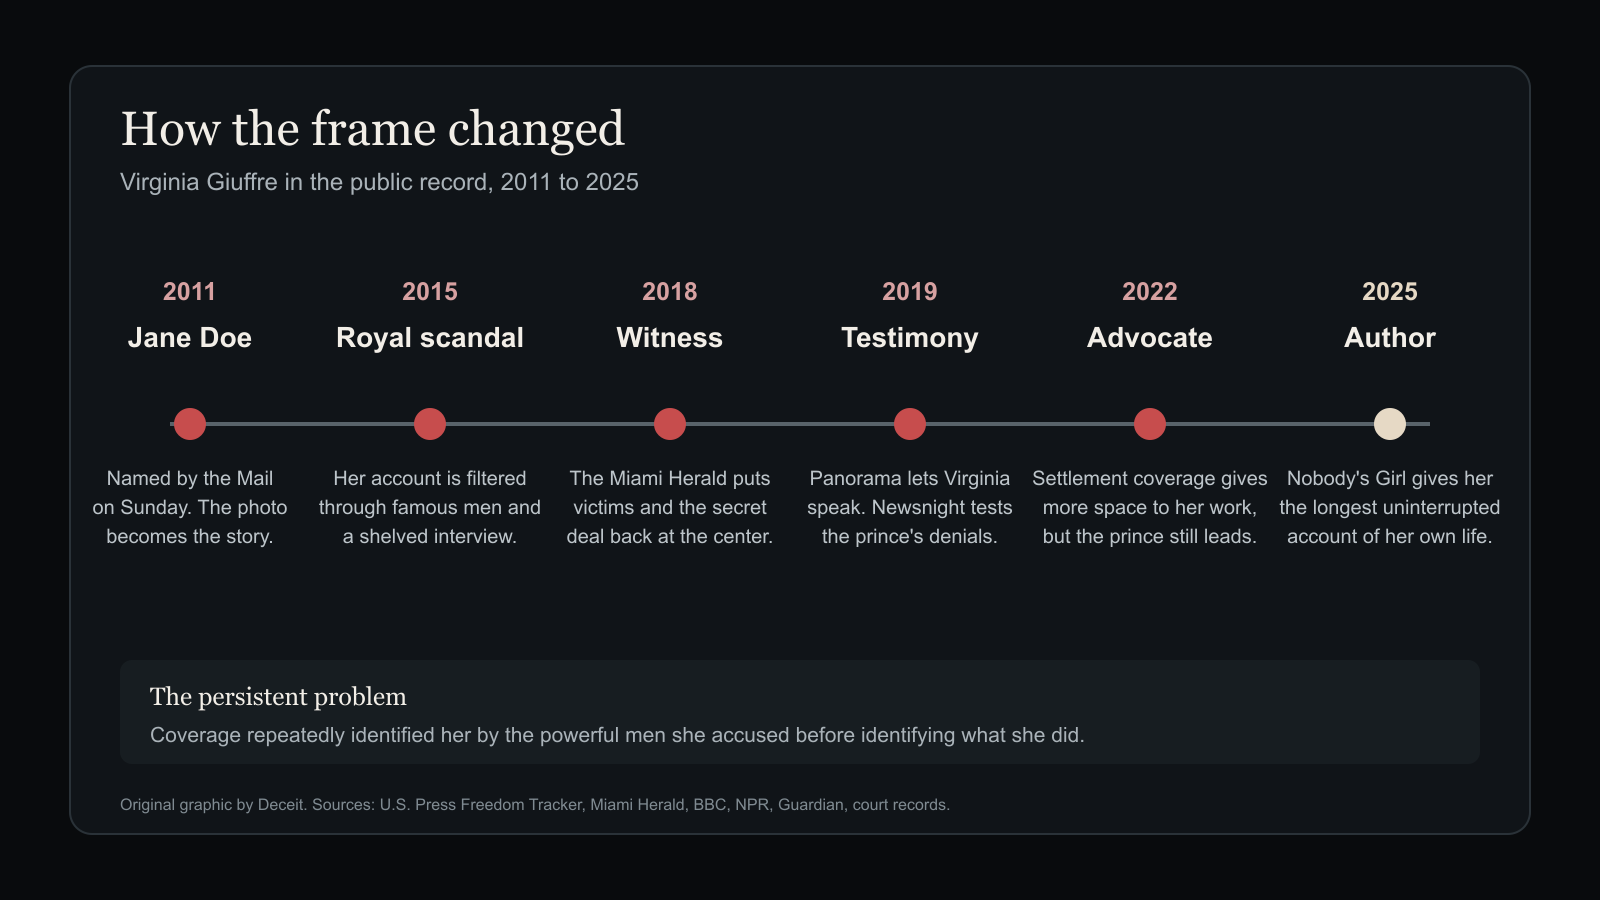Click the 2025 year label
Viewport: 1600px width, 900px height.
[x=1390, y=292]
